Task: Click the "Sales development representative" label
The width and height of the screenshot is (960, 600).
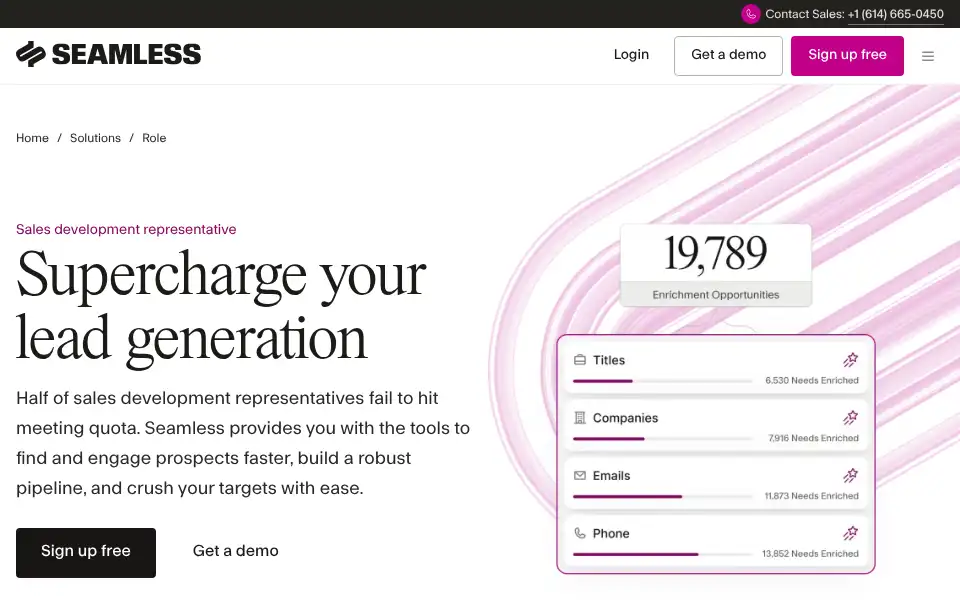Action: tap(126, 229)
